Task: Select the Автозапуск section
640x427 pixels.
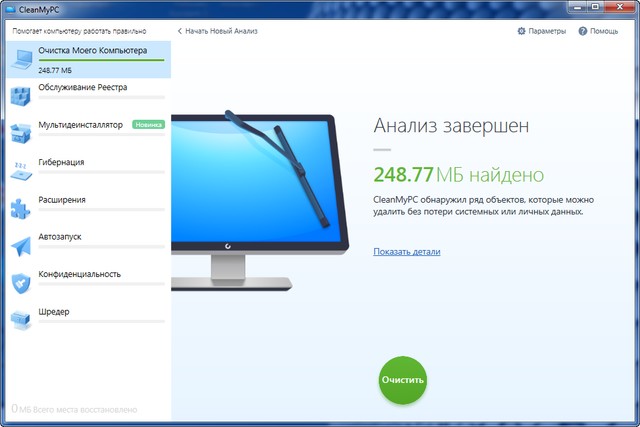Action: point(89,246)
